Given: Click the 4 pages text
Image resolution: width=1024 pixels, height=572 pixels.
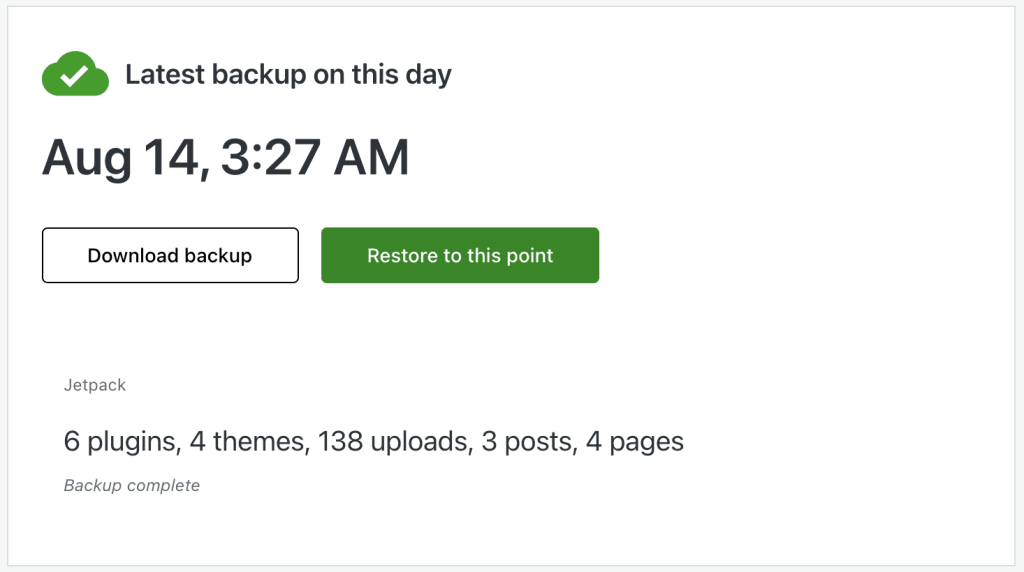Looking at the screenshot, I should (x=635, y=442).
